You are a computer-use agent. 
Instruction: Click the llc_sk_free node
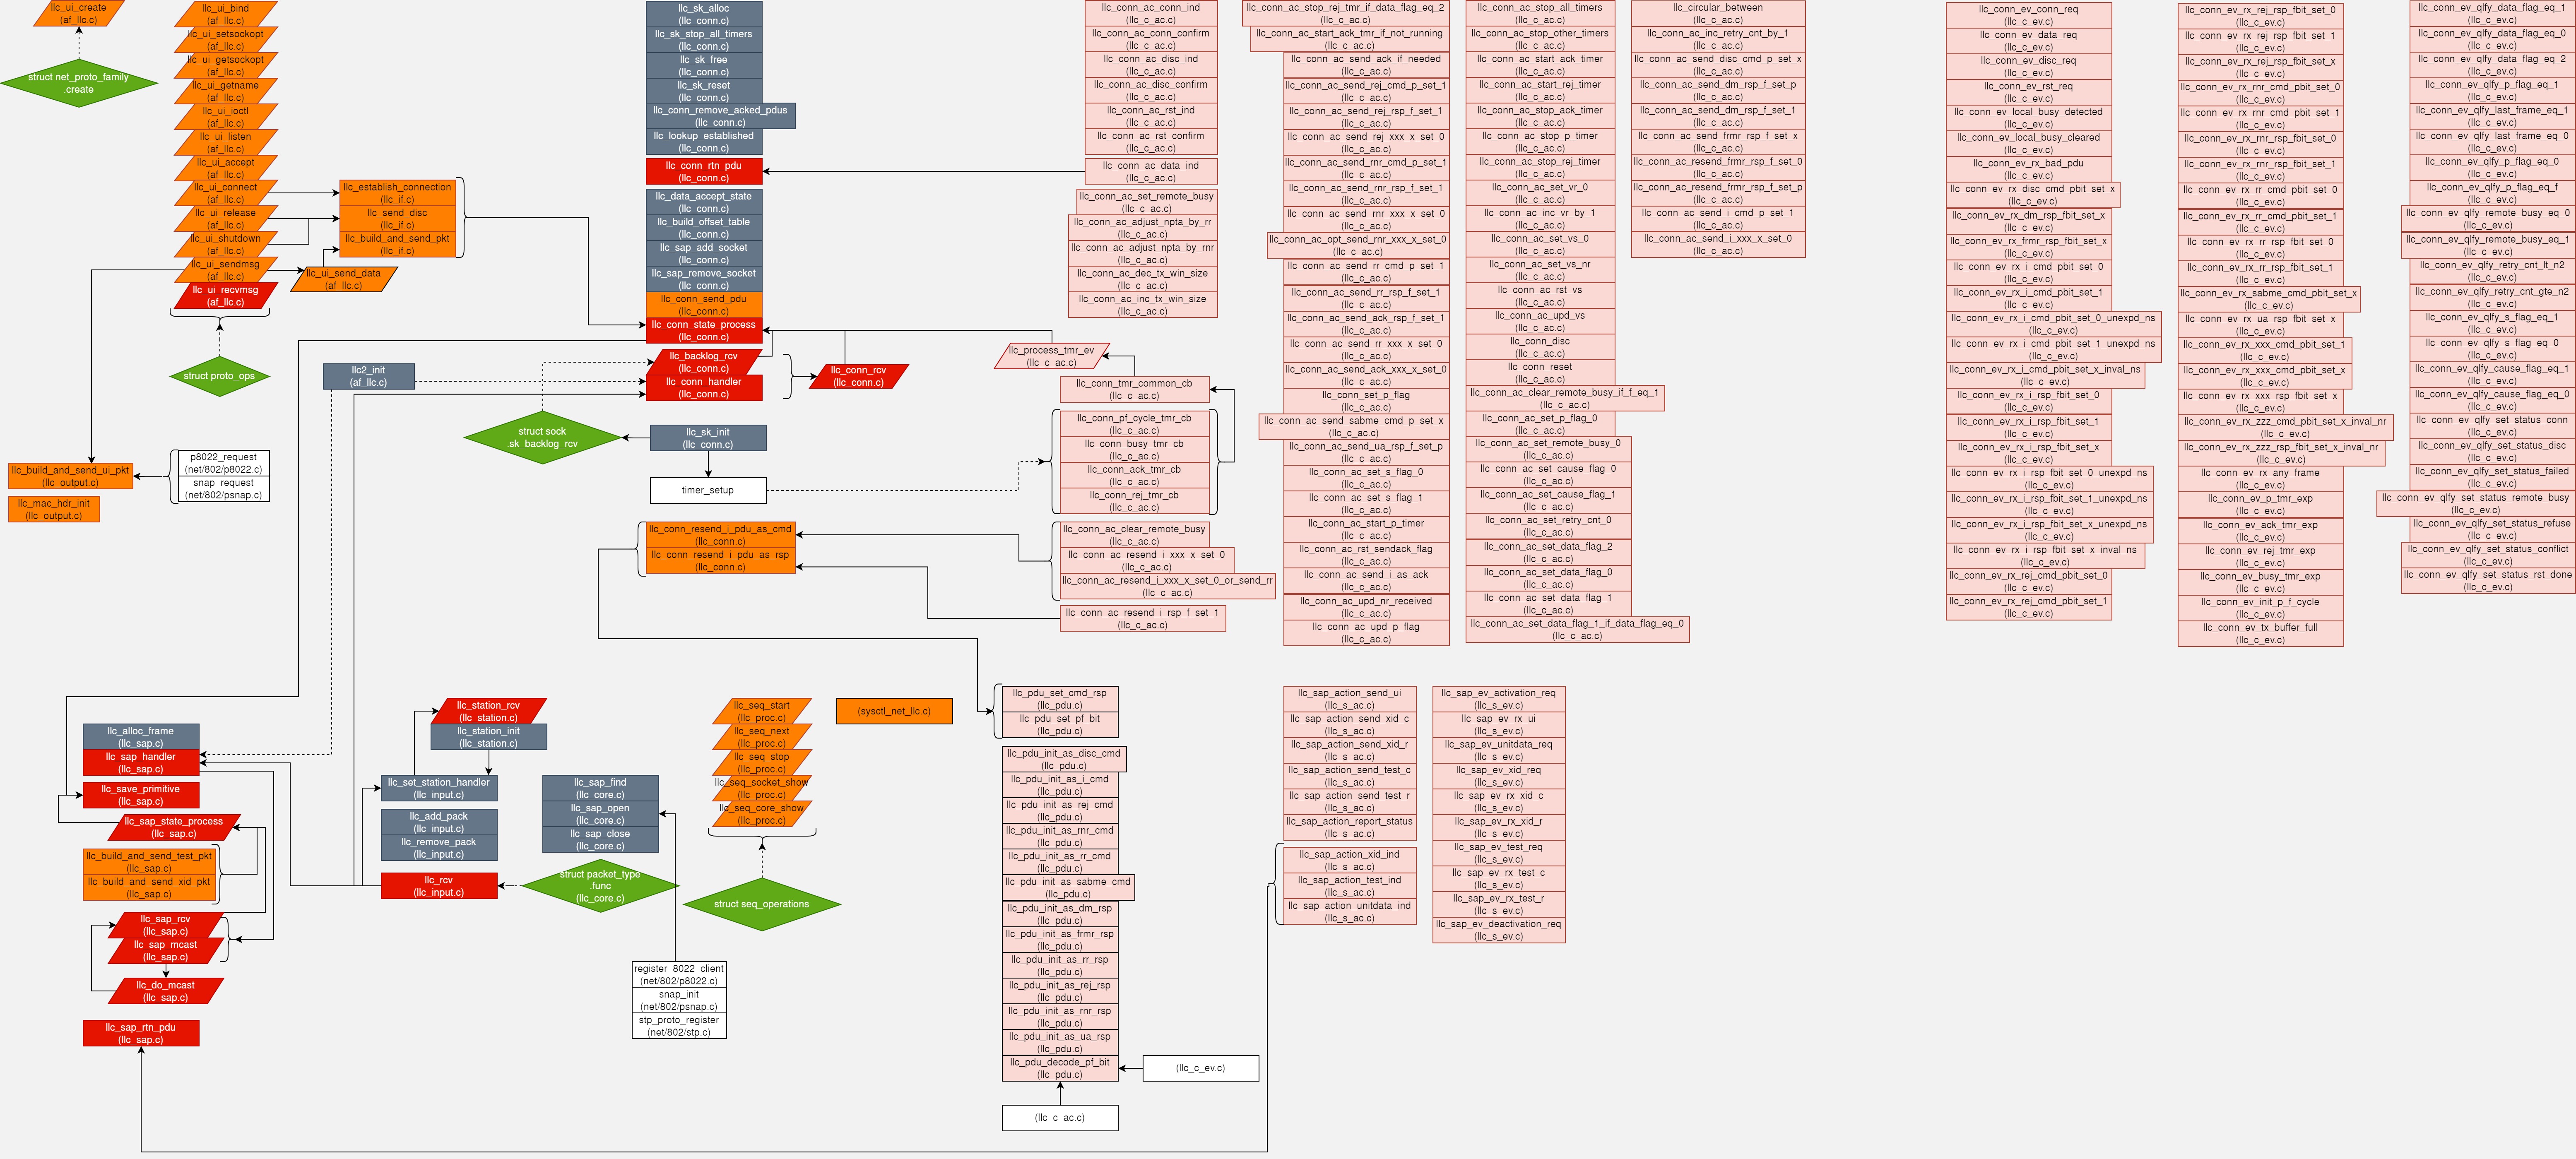pyautogui.click(x=704, y=66)
